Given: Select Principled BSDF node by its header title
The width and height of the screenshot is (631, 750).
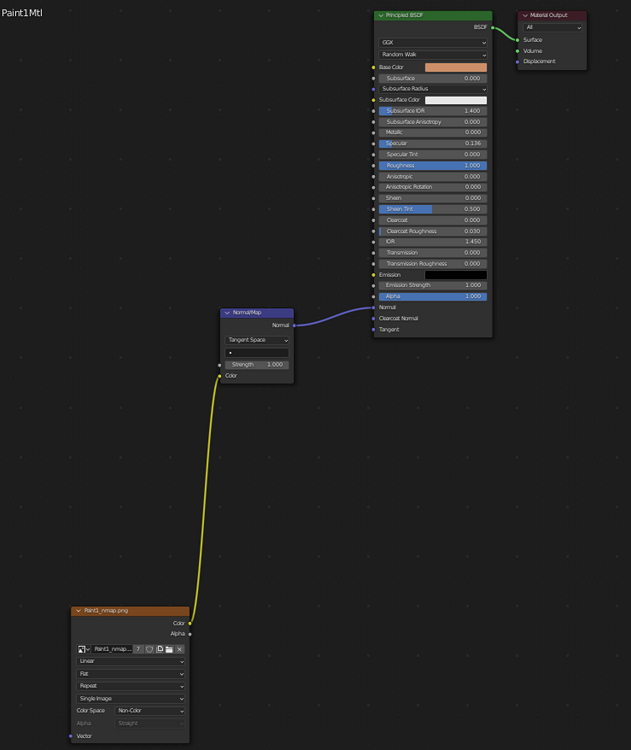Looking at the screenshot, I should (404, 15).
